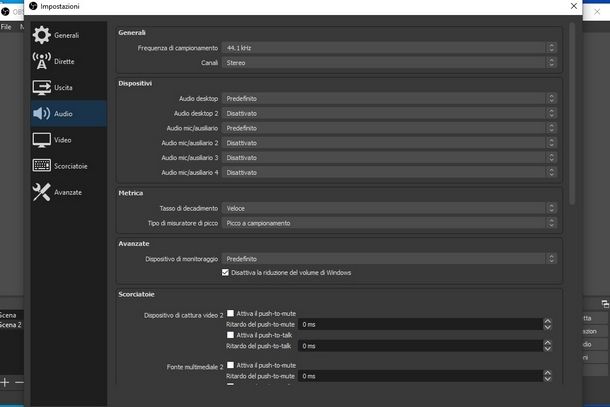Toggle push-to-mute for Dispositivo di cattura video 2
The image size is (610, 407).
point(230,313)
